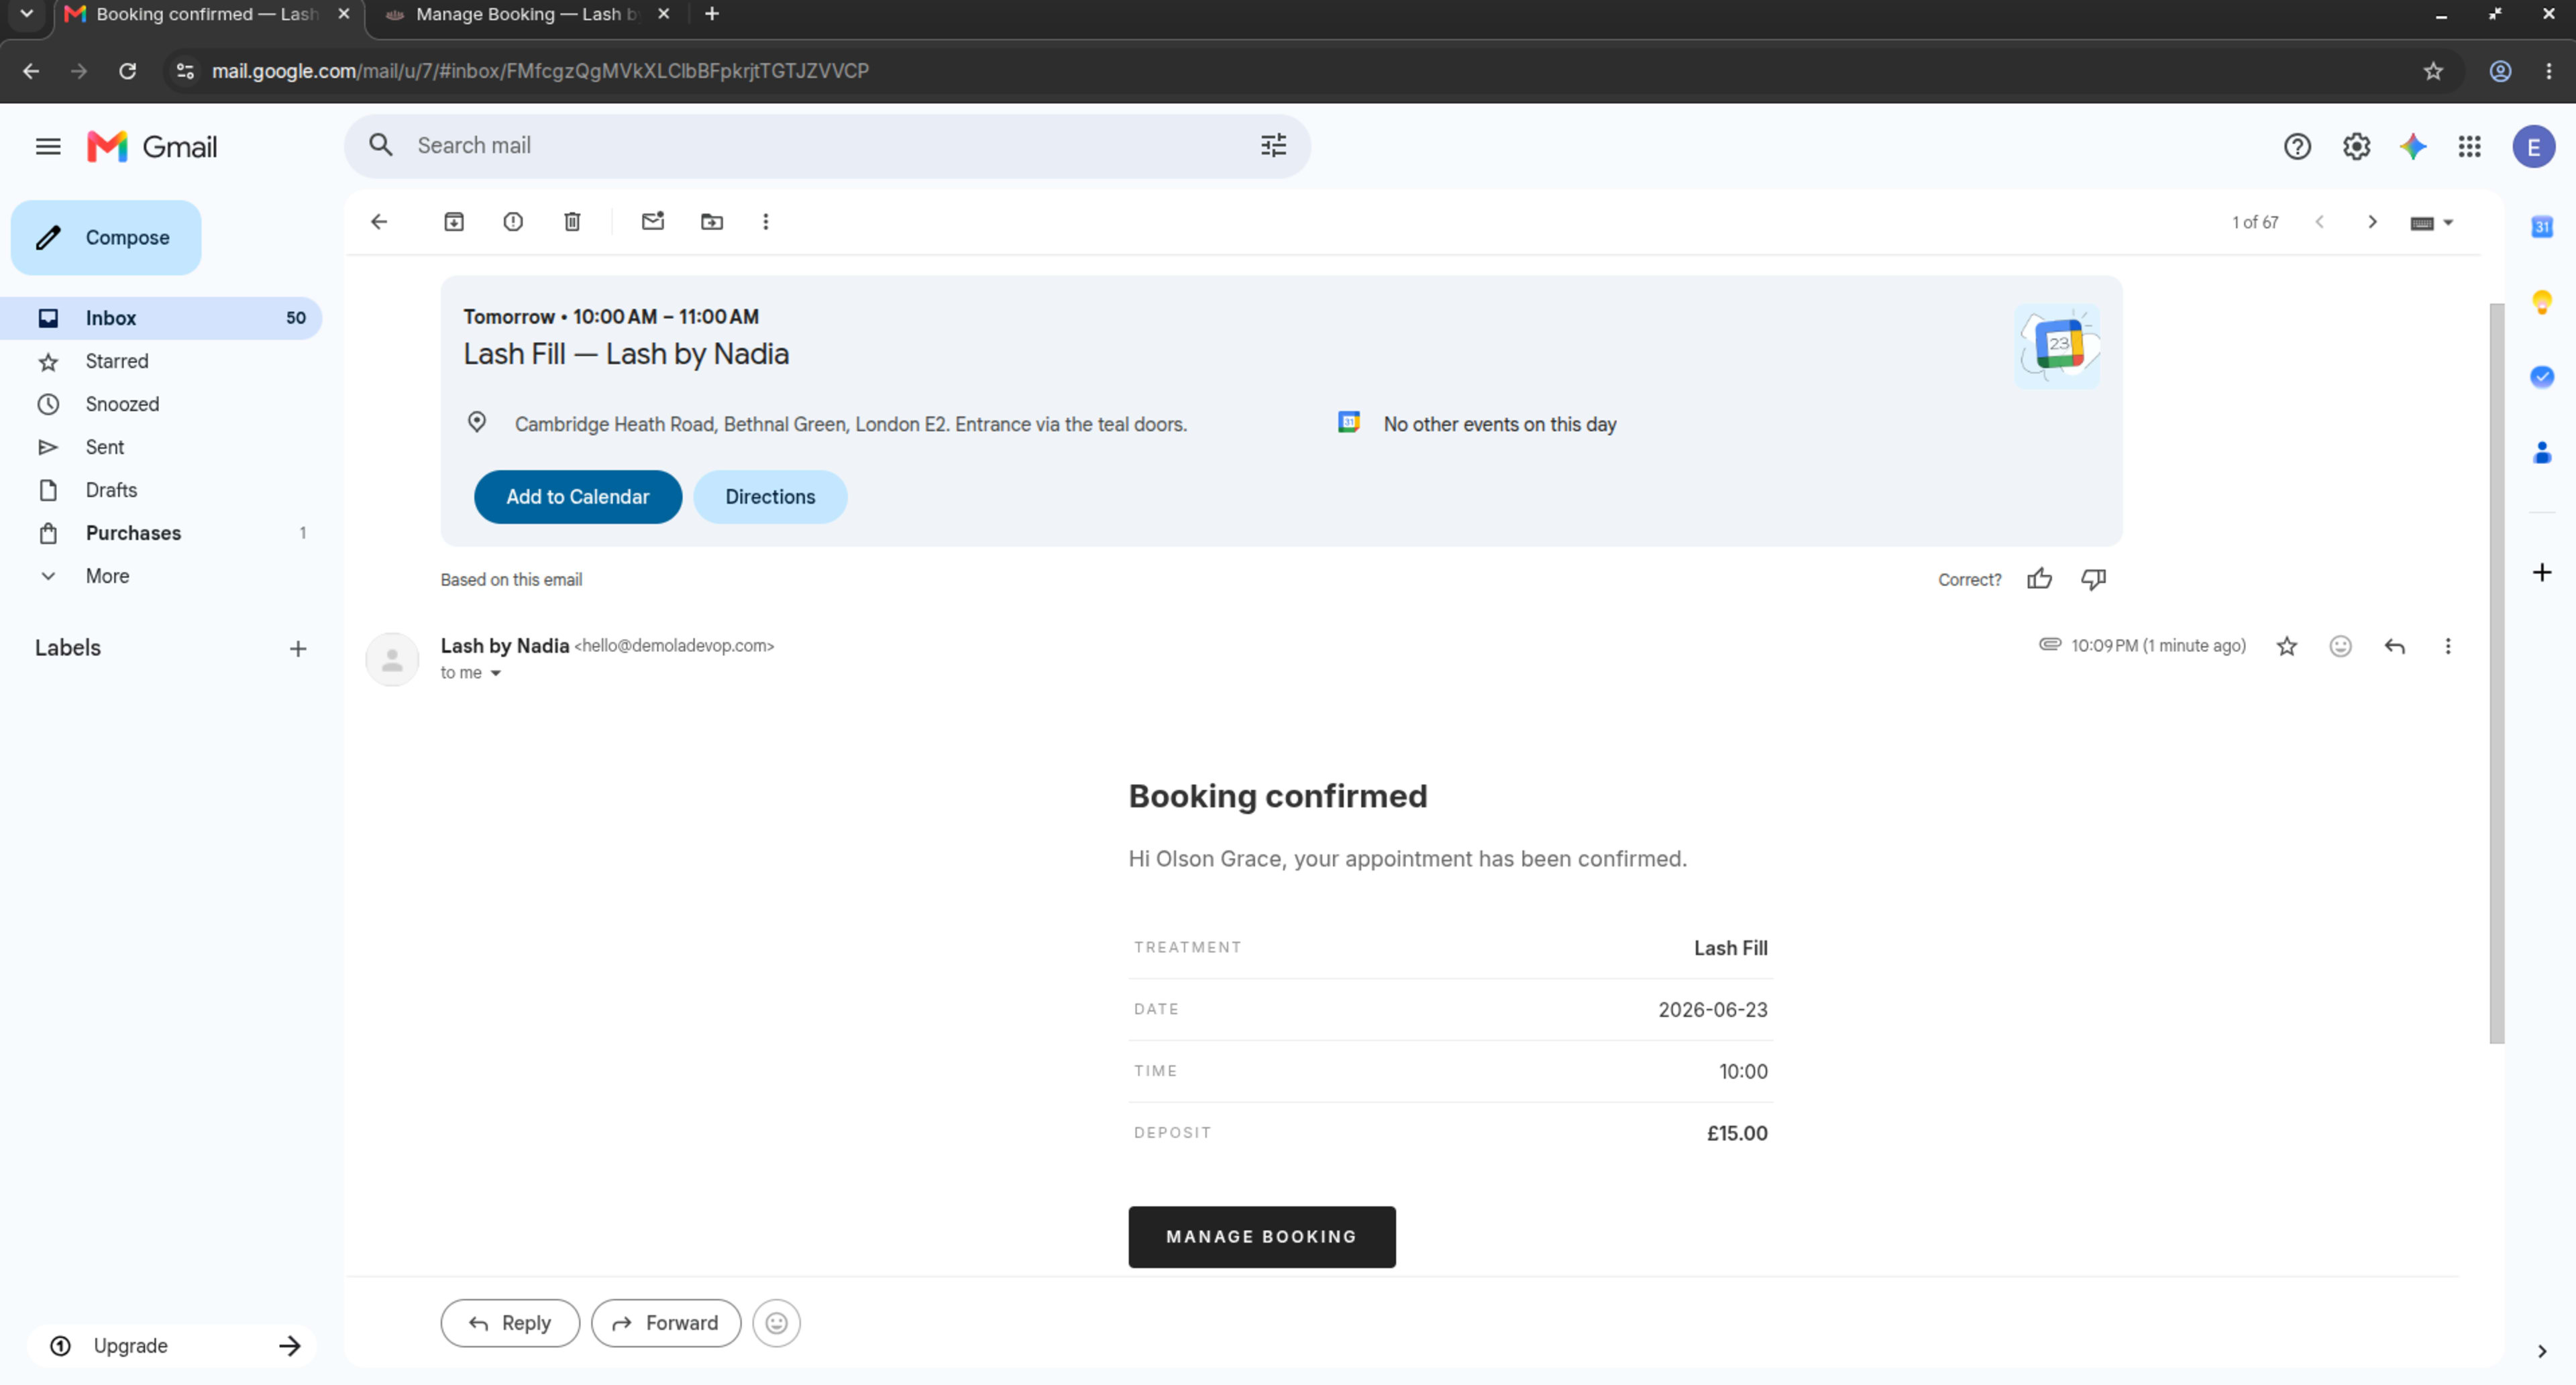Bookmark this page with star icon

pos(2432,71)
